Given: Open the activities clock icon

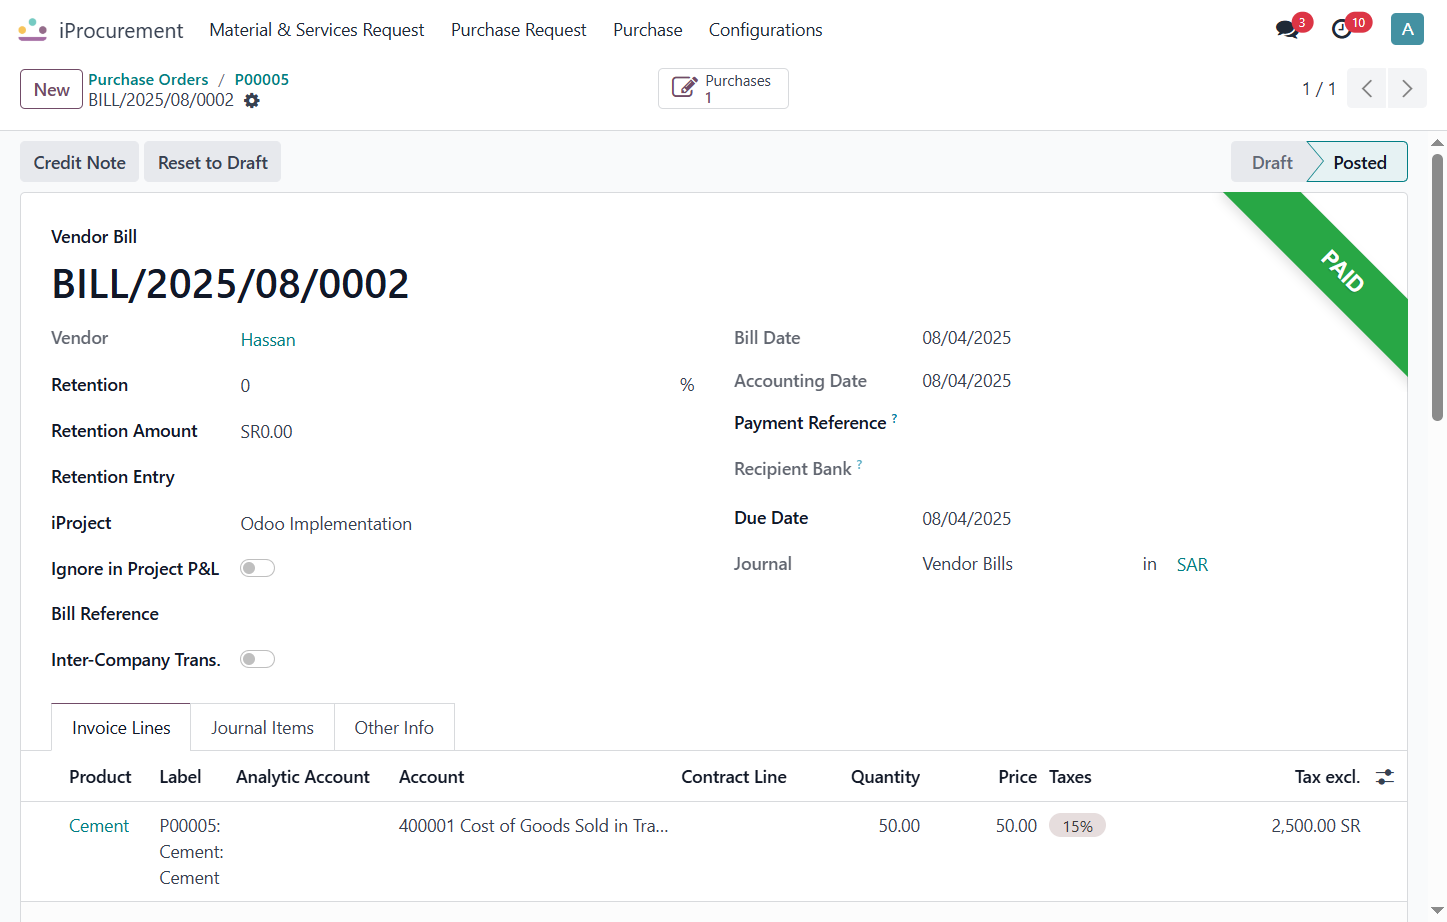Looking at the screenshot, I should [1342, 30].
